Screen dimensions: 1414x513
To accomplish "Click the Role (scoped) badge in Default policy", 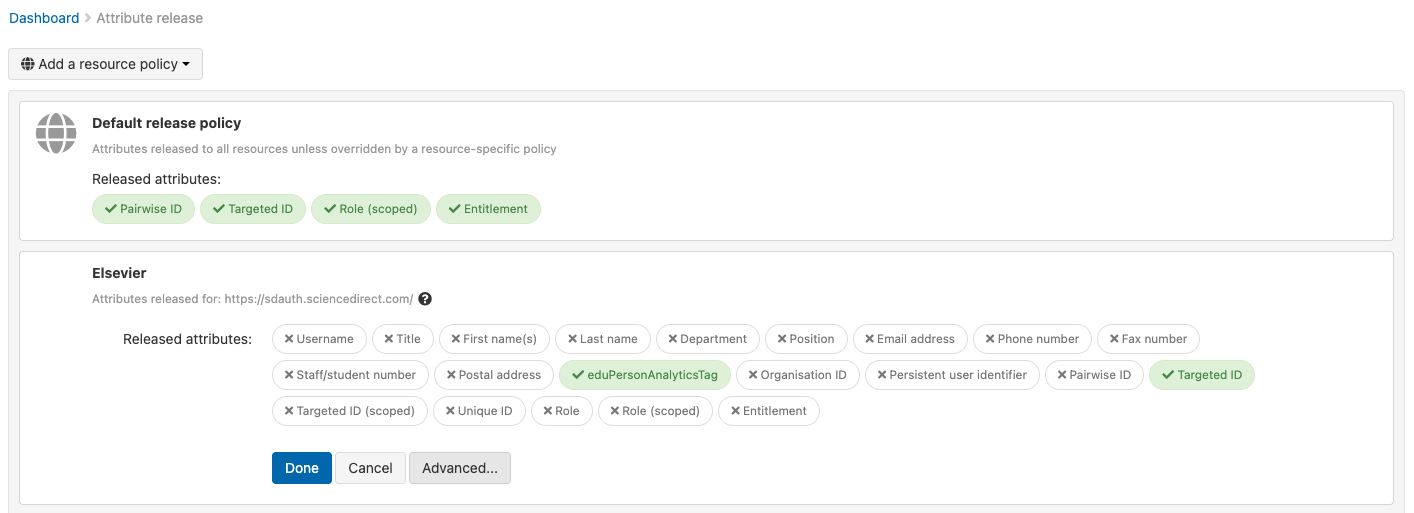I will 371,209.
